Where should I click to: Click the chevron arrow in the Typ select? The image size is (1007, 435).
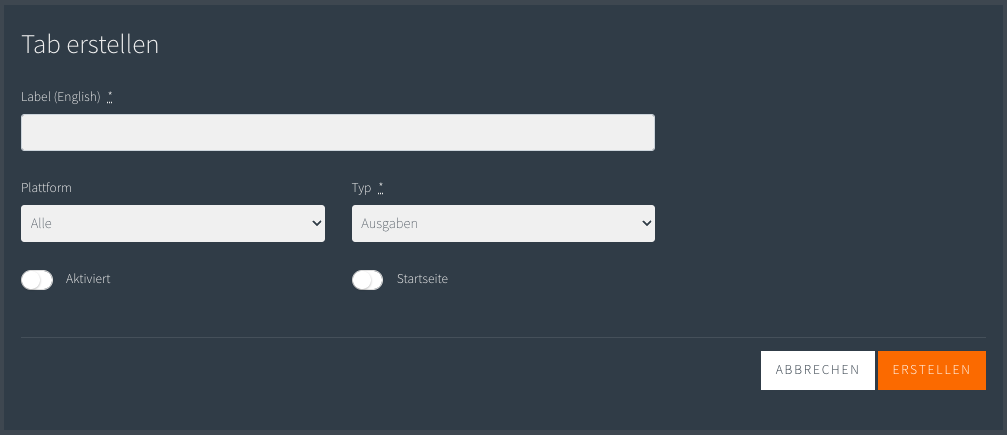[647, 224]
